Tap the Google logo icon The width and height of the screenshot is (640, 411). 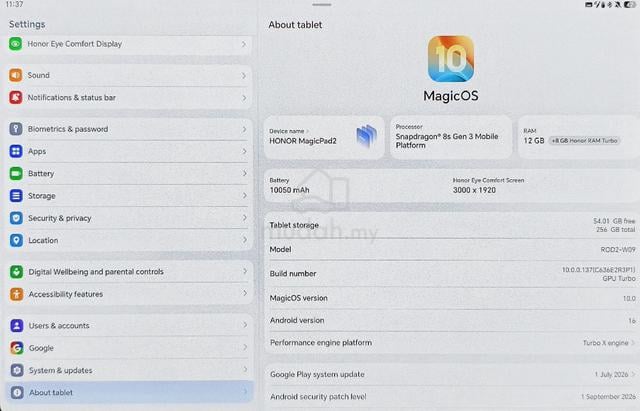point(17,348)
